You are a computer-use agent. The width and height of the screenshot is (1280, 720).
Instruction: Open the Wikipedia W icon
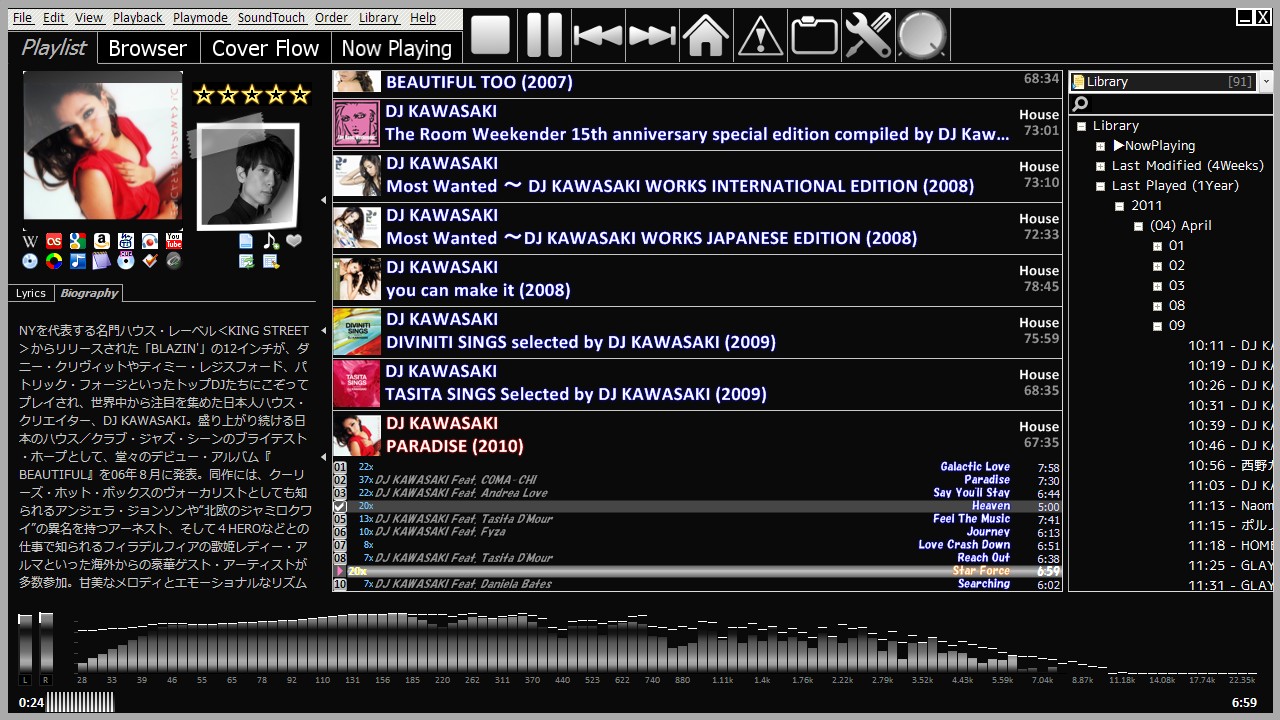(30, 241)
